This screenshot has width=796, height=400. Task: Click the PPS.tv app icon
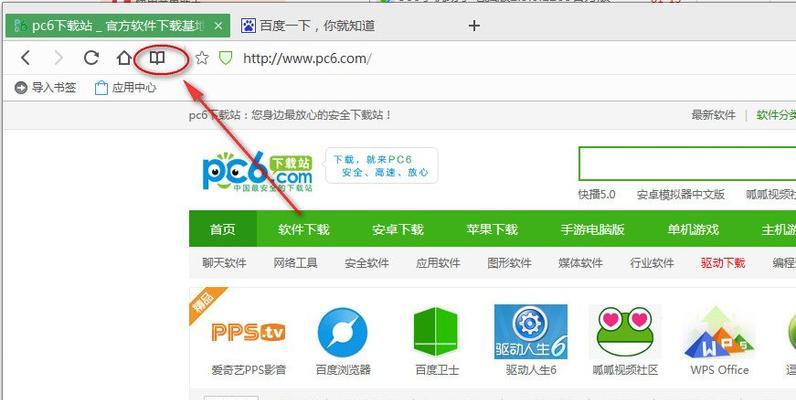tap(248, 332)
